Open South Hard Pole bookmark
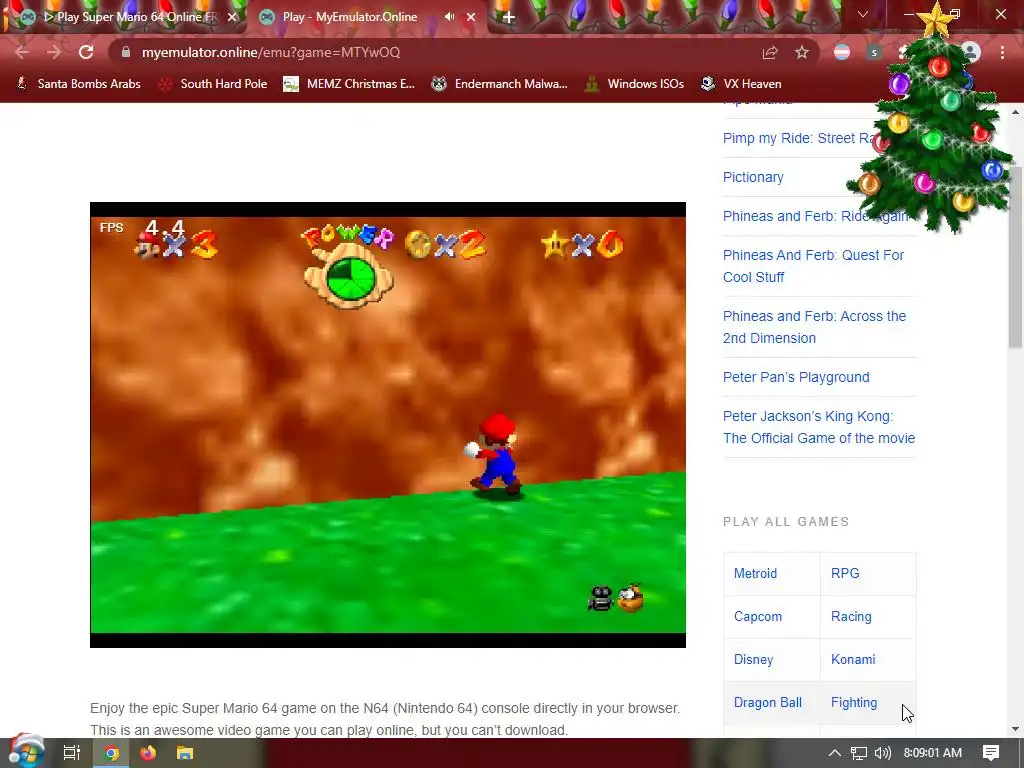The image size is (1024, 768). click(214, 84)
